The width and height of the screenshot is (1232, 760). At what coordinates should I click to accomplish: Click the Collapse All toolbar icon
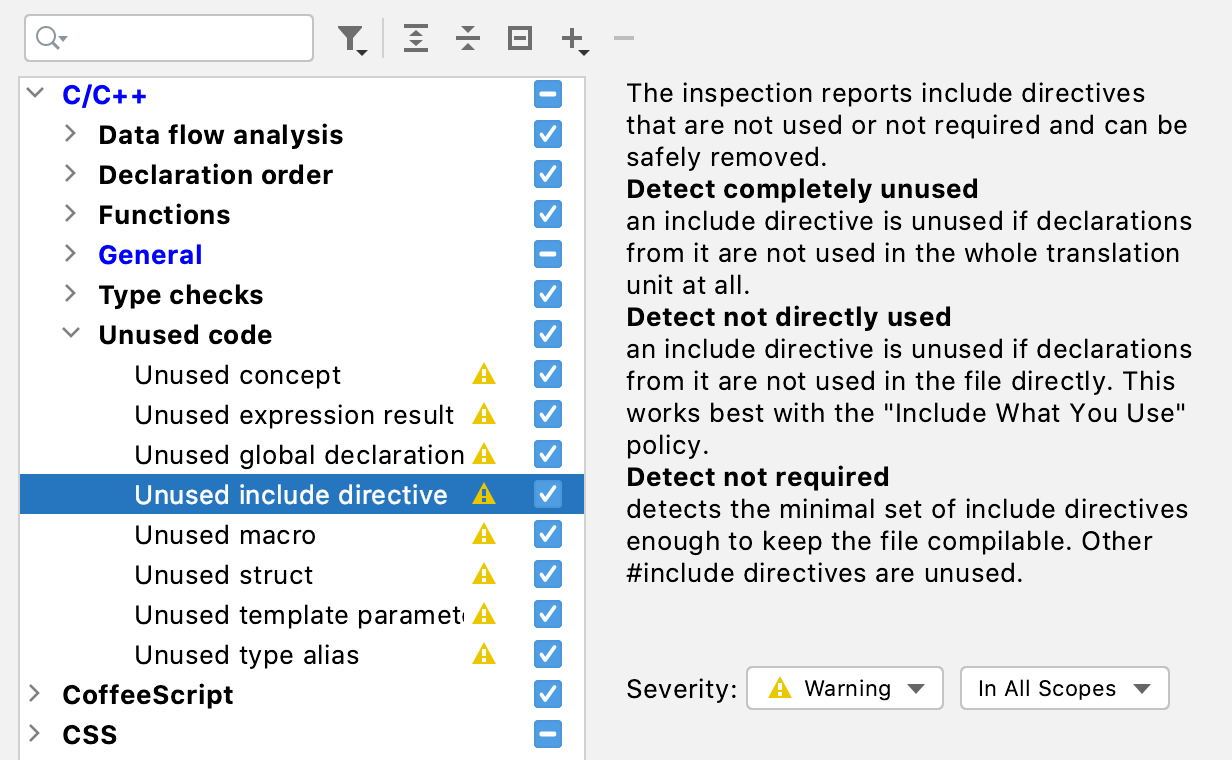coord(467,39)
